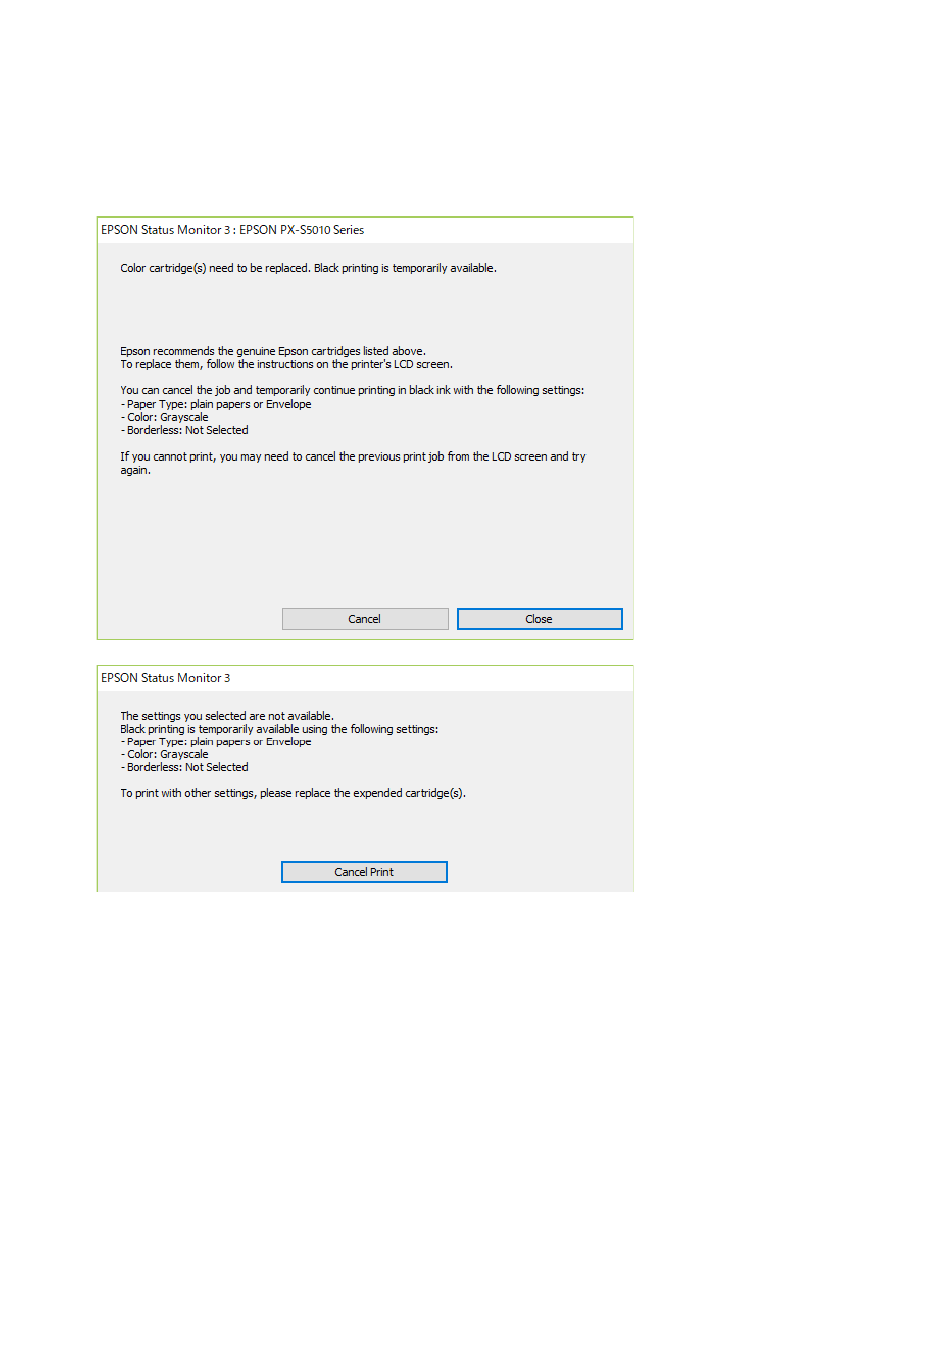Click the lower 'EPSON Status Monitor 3' title bar
Image resolution: width=950 pixels, height=1370 pixels.
coord(365,678)
